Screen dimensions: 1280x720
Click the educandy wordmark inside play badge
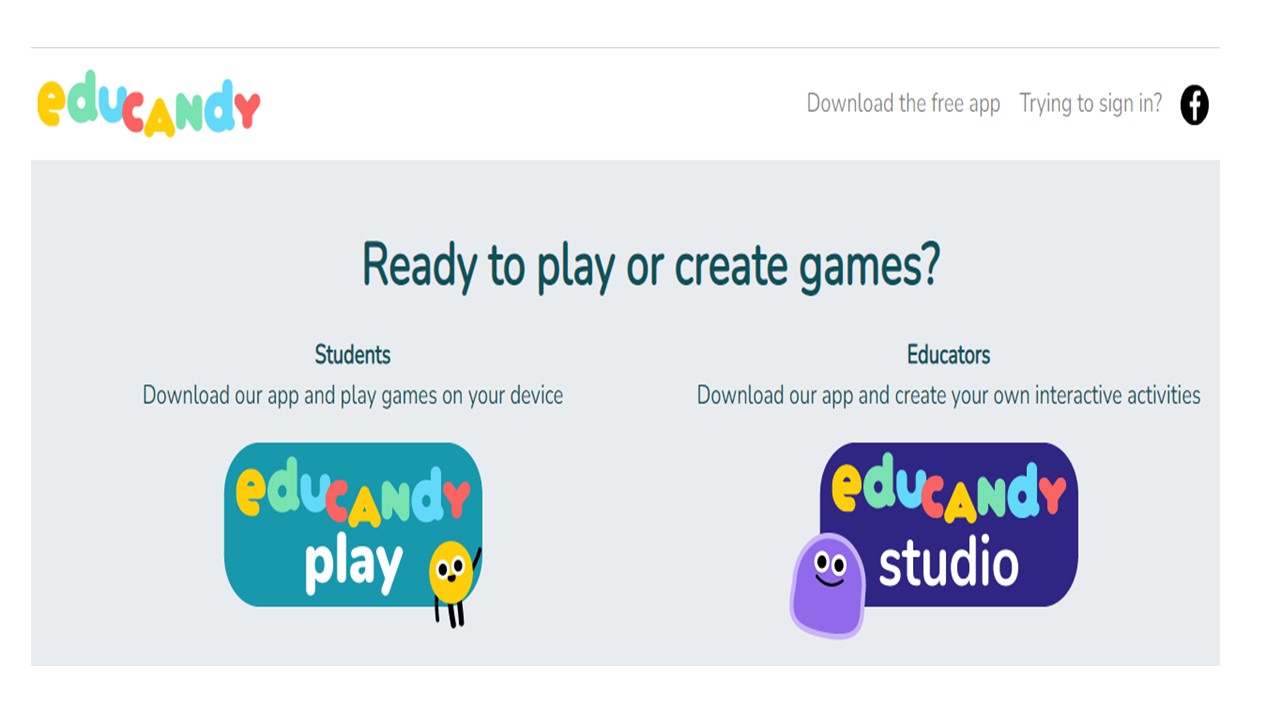point(352,493)
